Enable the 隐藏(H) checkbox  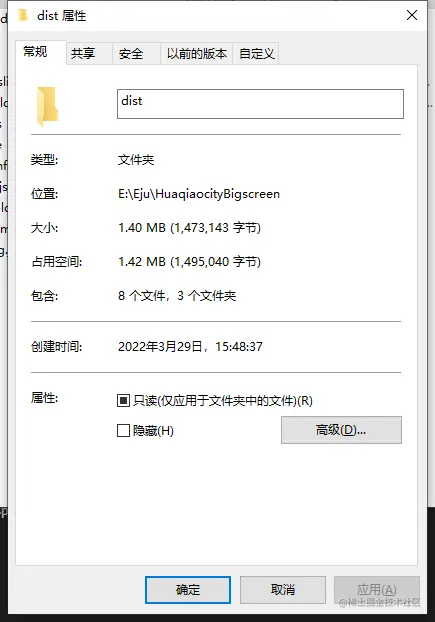123,431
